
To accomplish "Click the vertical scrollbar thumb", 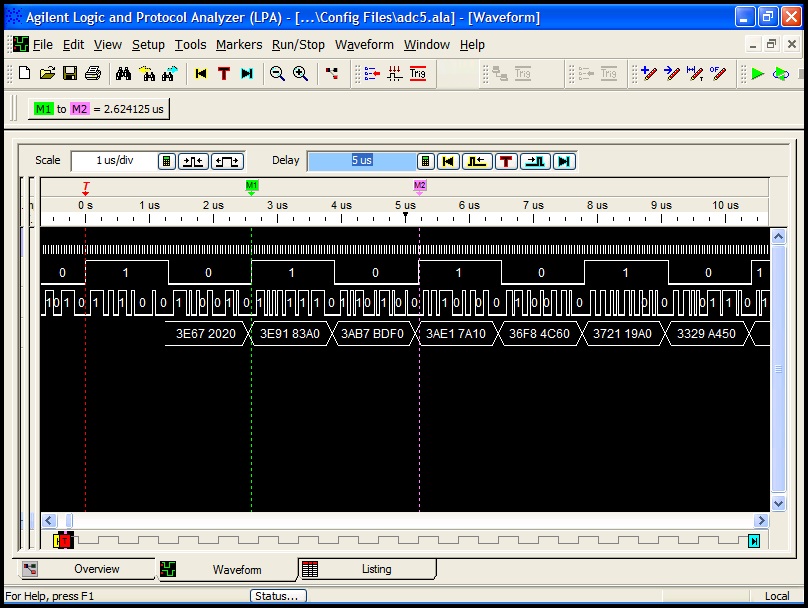I will 778,369.
